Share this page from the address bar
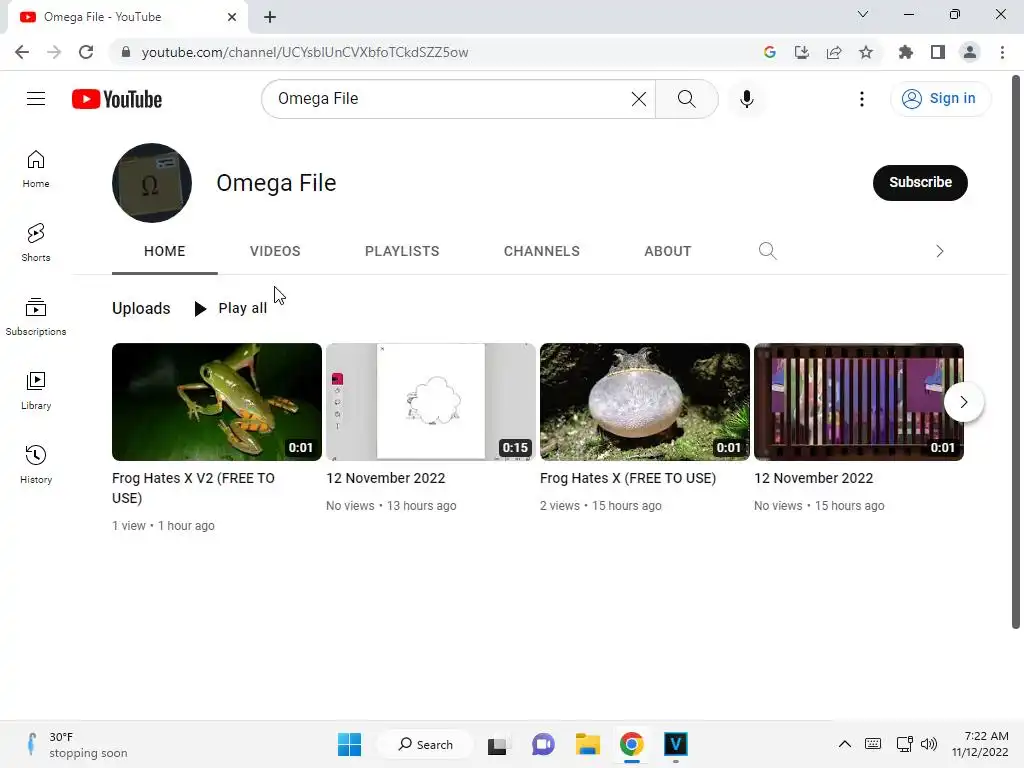Viewport: 1024px width, 768px height. [x=834, y=52]
